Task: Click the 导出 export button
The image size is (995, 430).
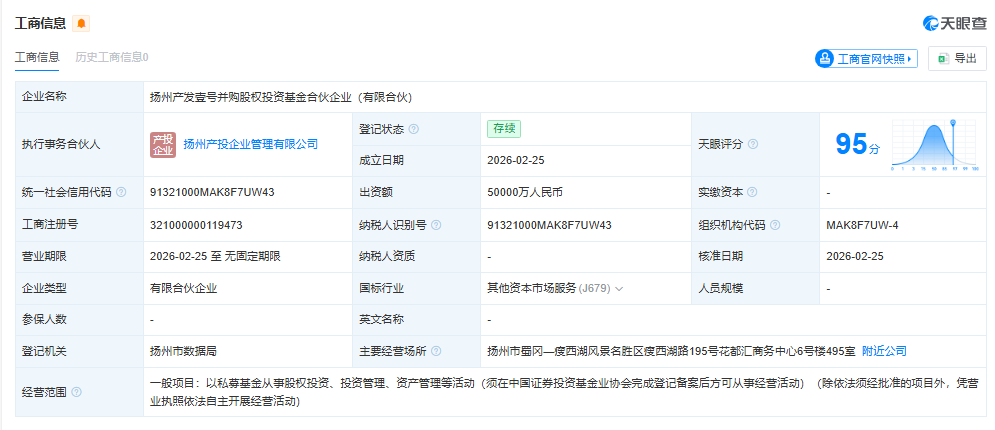Action: 956,59
